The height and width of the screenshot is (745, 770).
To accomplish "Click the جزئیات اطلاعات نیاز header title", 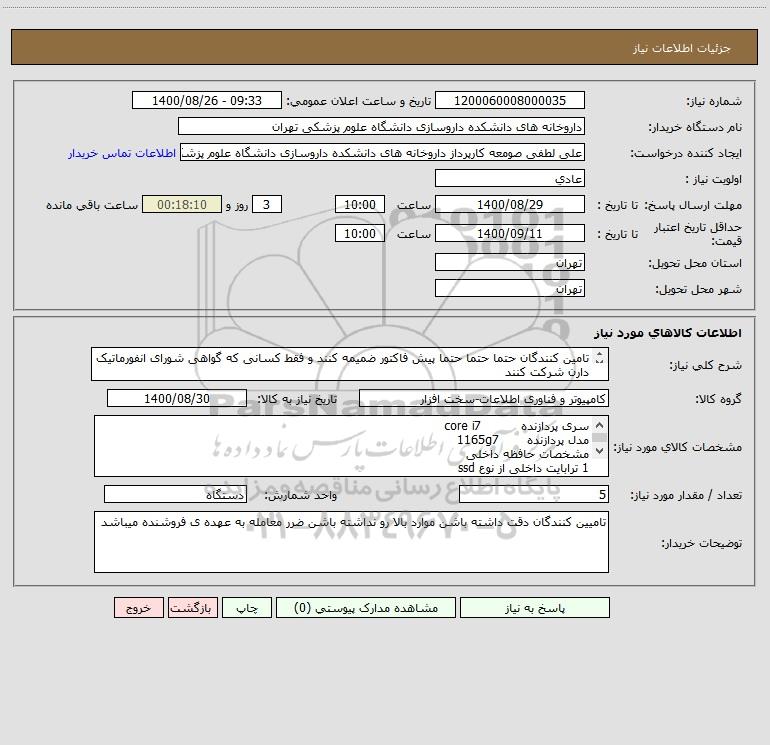I will coord(682,48).
